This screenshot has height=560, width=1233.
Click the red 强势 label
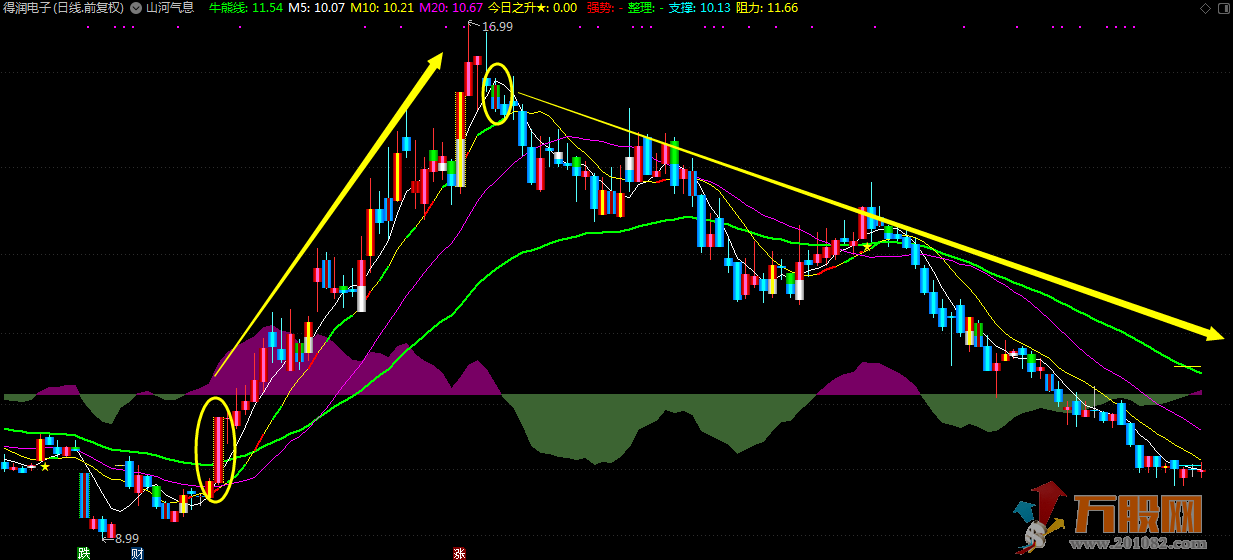[x=605, y=7]
